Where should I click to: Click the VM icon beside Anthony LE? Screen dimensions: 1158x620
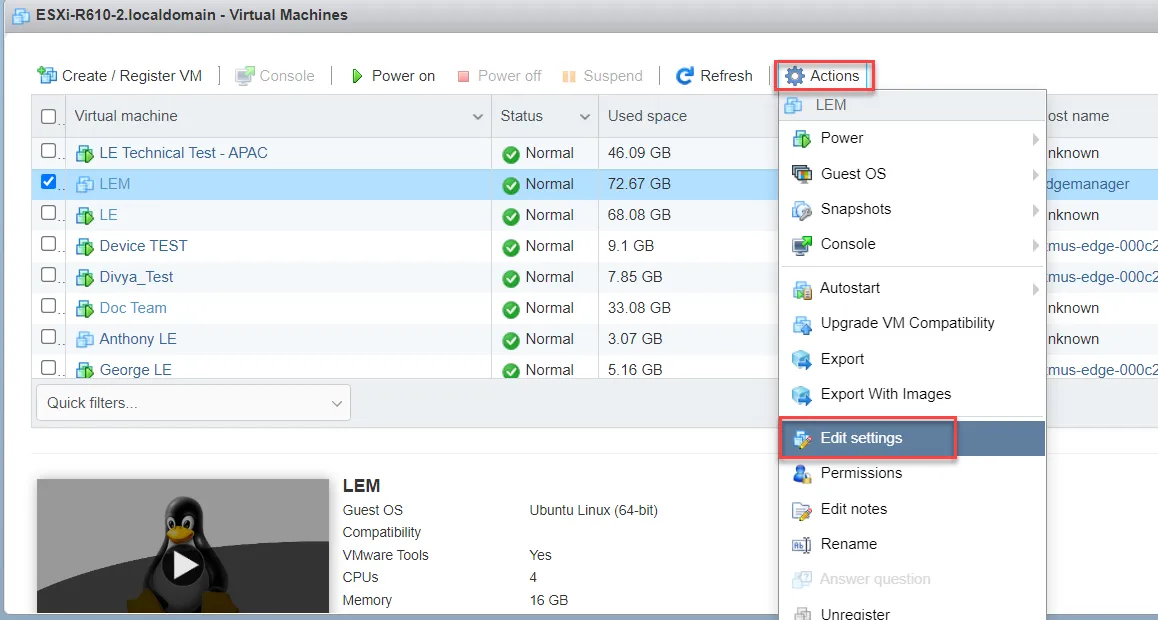coord(85,340)
